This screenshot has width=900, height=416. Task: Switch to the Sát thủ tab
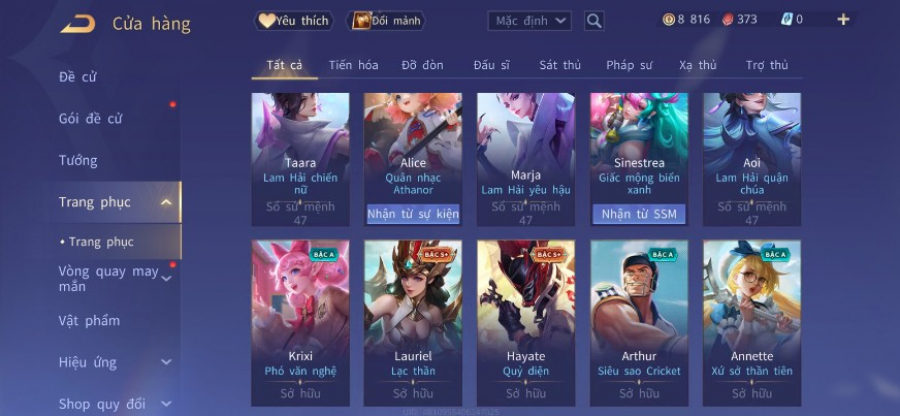[560, 65]
